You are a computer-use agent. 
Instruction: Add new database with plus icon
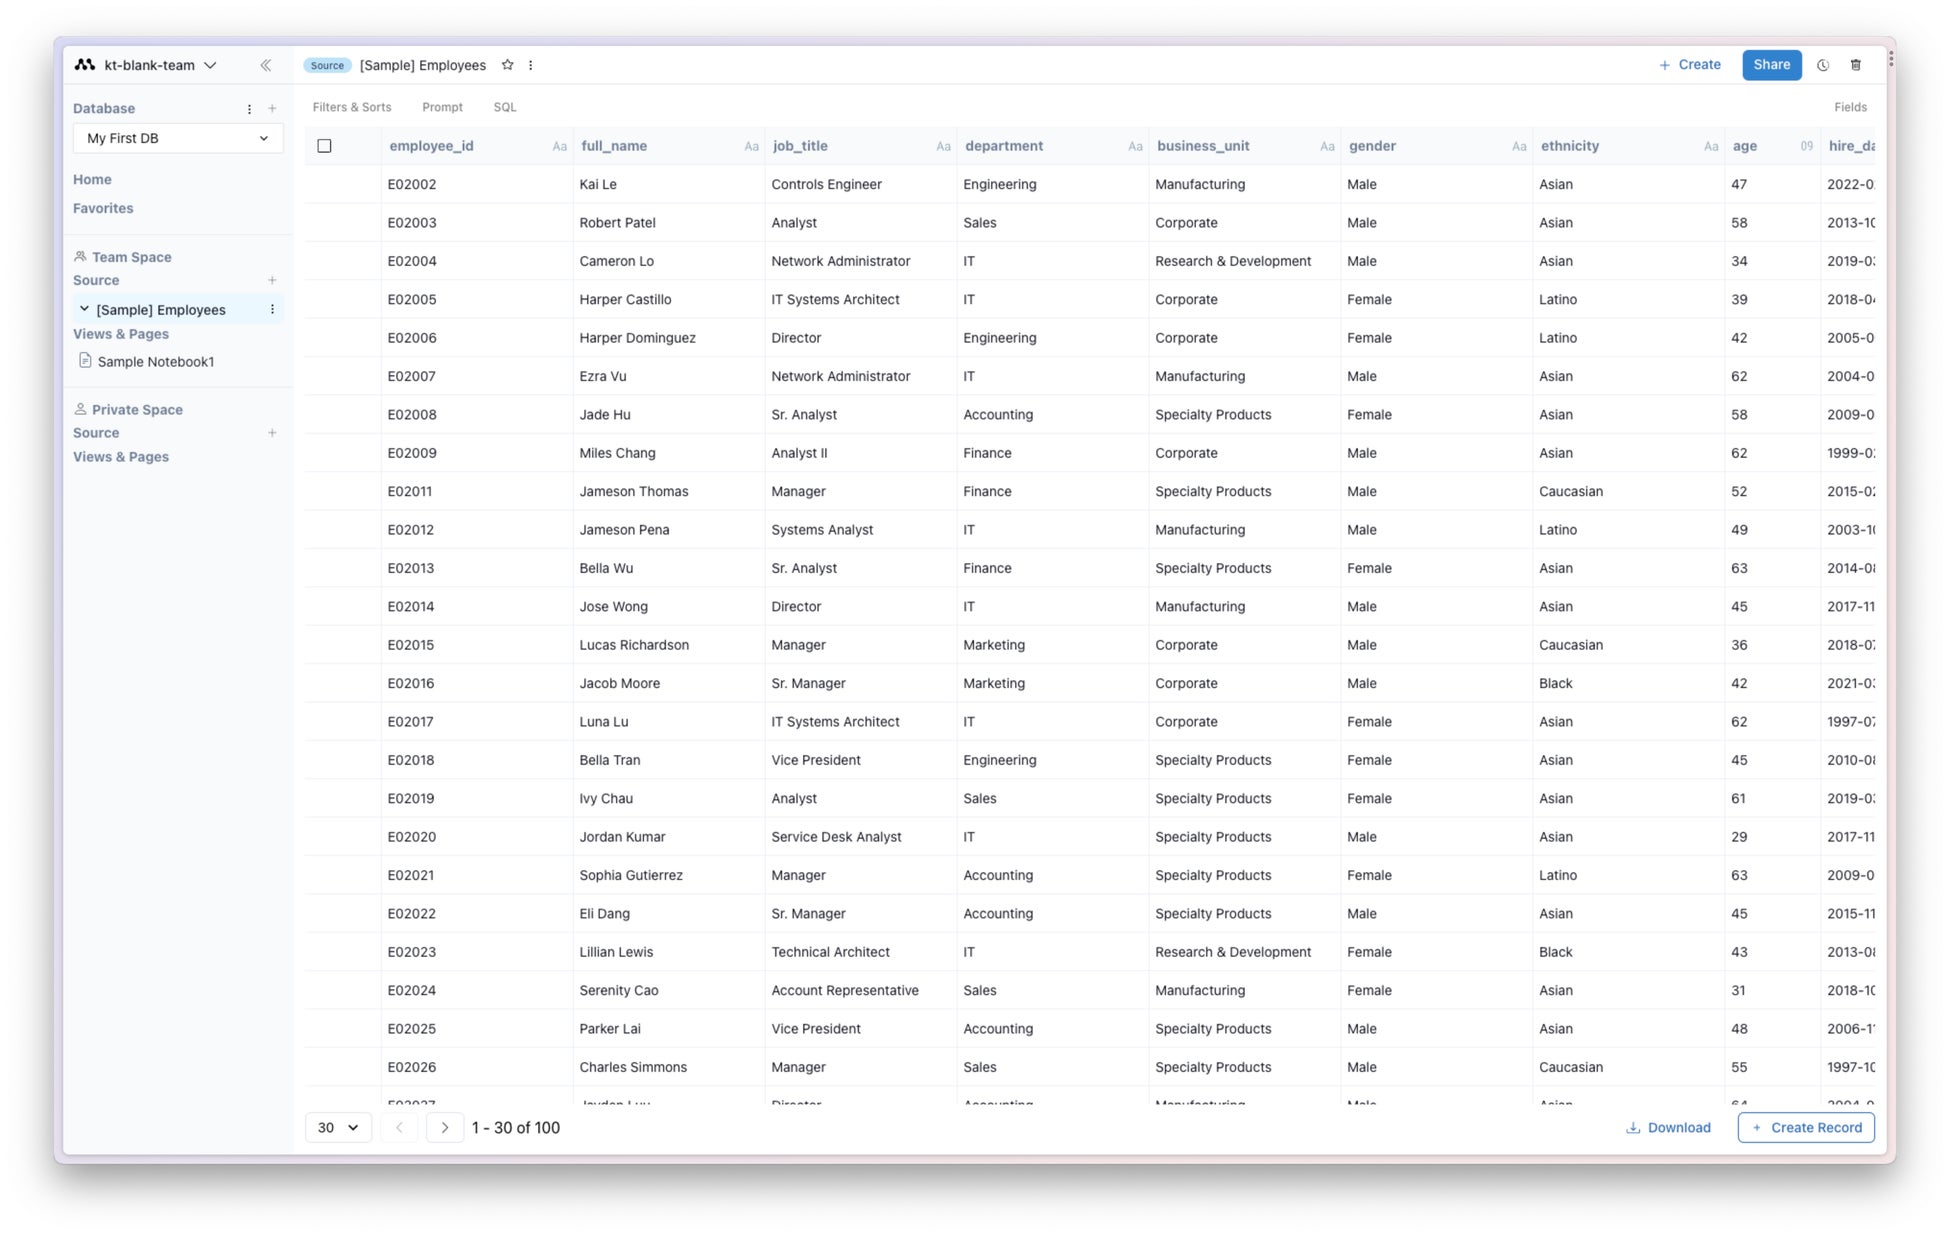272,109
